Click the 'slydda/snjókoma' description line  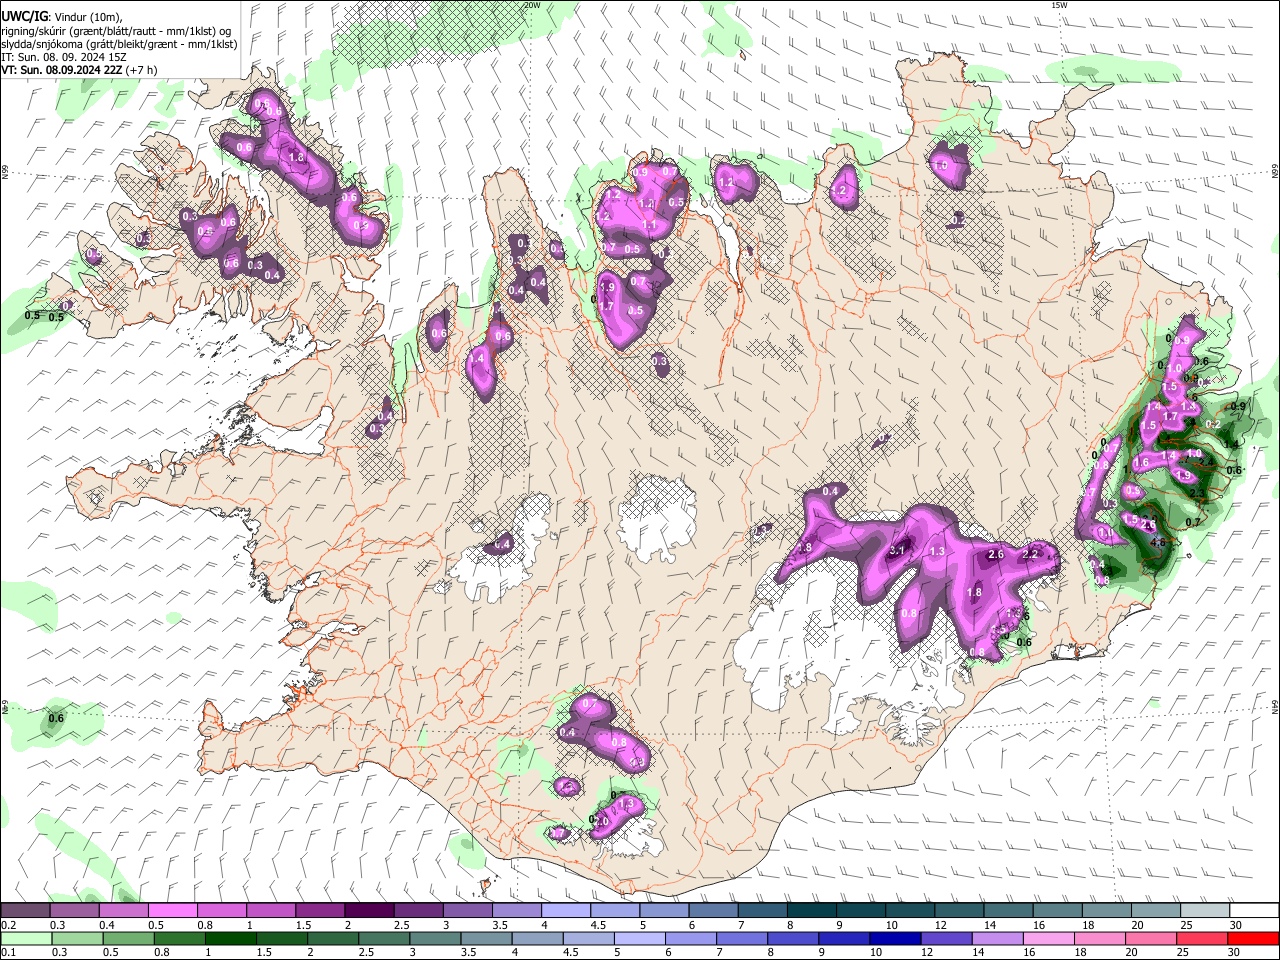[119, 44]
